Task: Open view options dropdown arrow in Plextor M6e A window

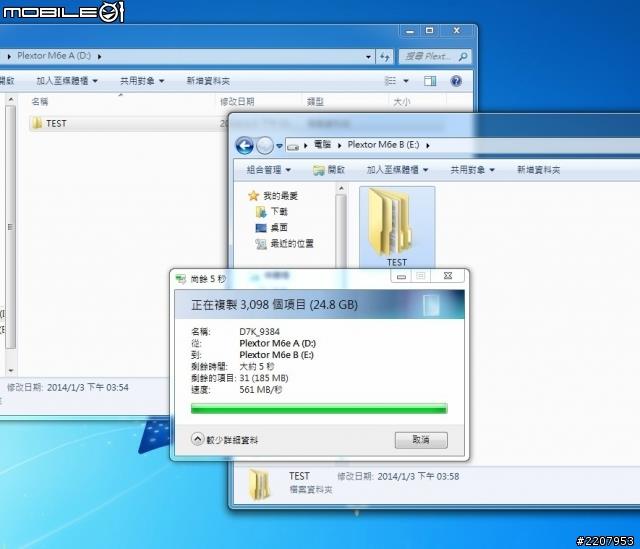Action: pyautogui.click(x=406, y=81)
